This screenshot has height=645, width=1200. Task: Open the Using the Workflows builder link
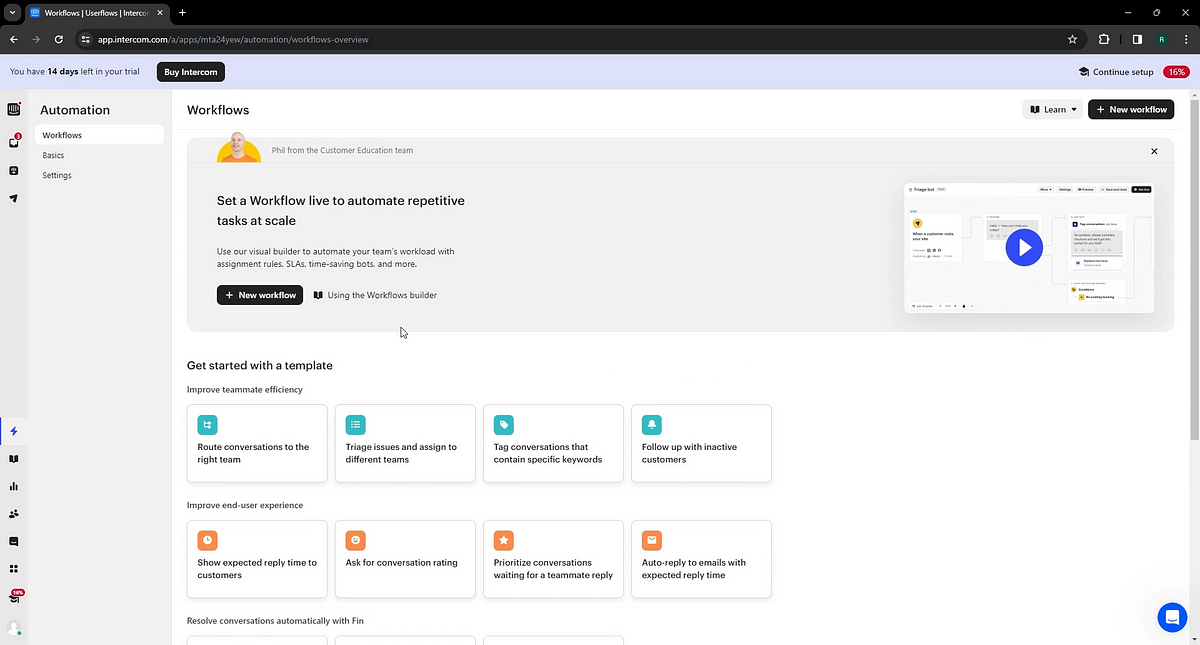(x=375, y=295)
